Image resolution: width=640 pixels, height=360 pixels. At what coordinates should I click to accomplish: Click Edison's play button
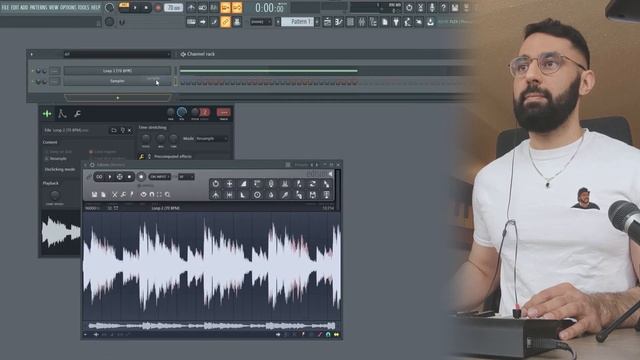[x=109, y=177]
